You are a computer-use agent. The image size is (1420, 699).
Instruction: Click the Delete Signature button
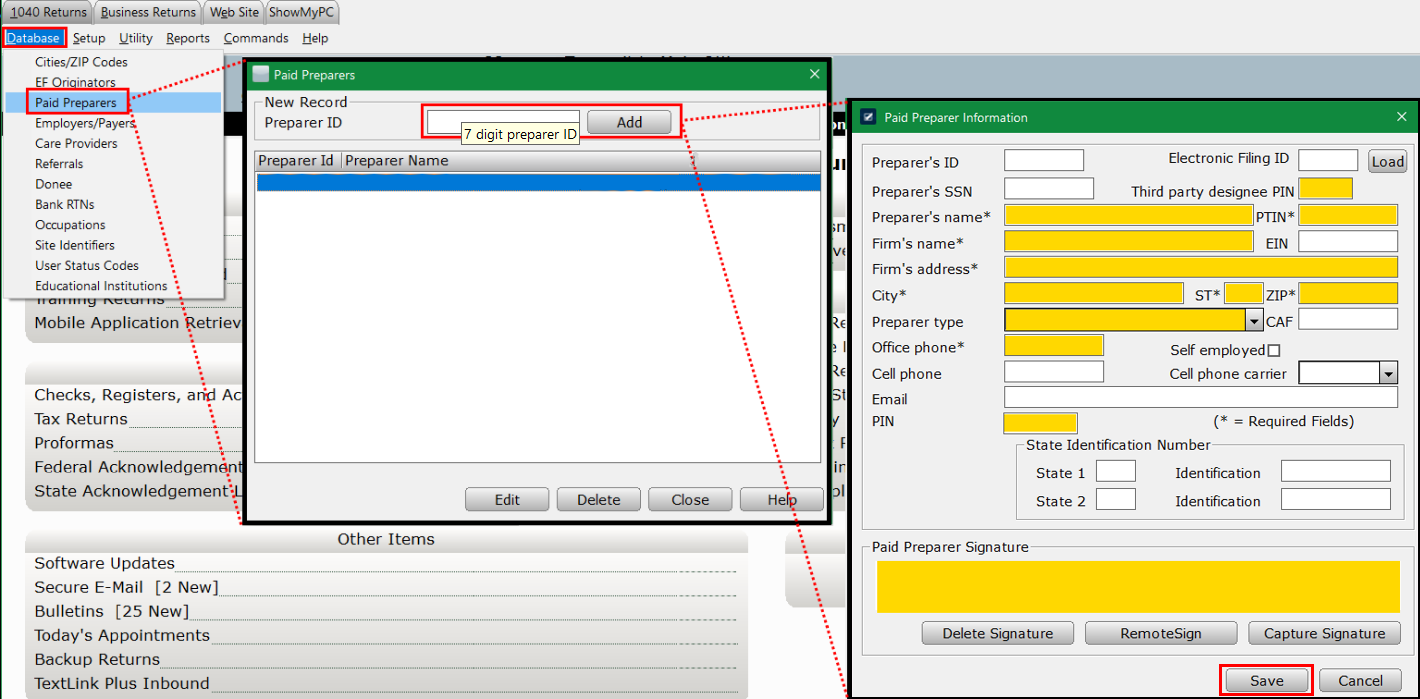[x=997, y=633]
